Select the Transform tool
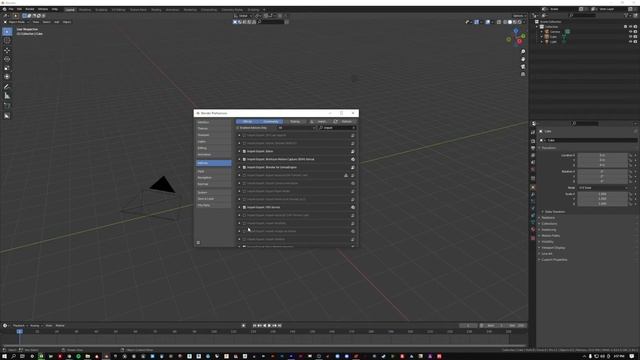Viewport: 640px width, 360px height. [x=7, y=77]
